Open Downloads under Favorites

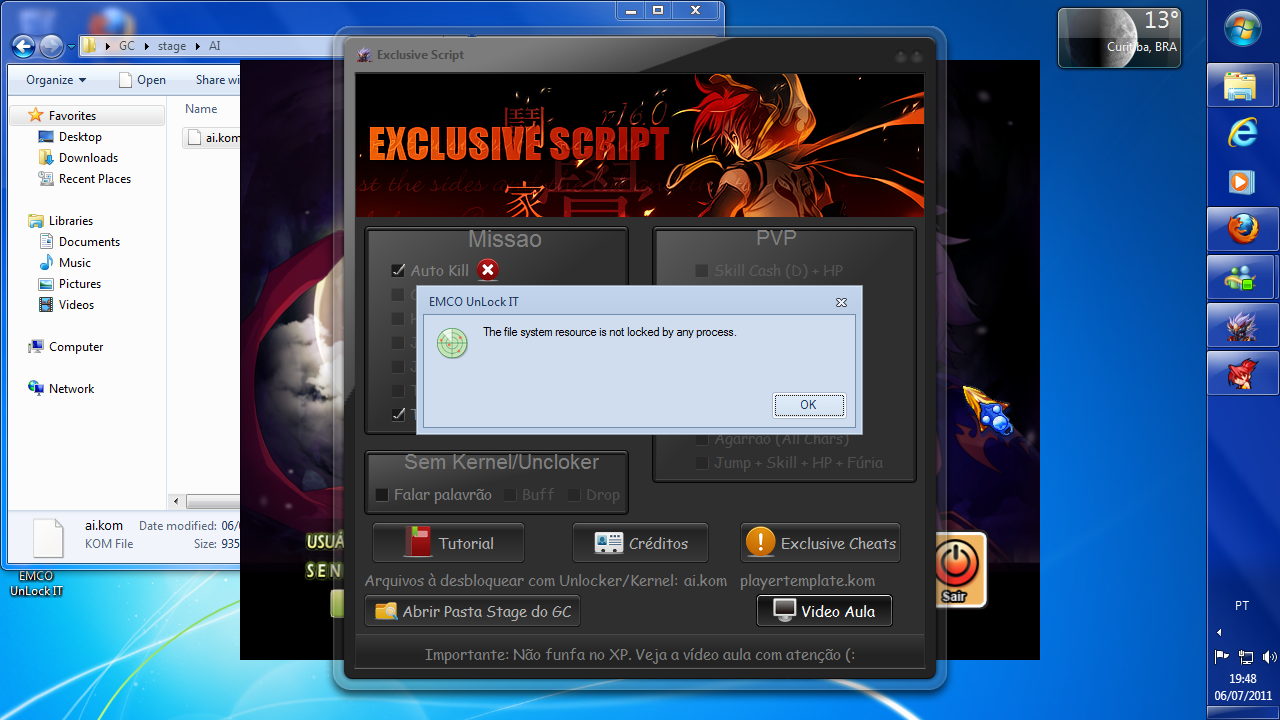(x=88, y=158)
